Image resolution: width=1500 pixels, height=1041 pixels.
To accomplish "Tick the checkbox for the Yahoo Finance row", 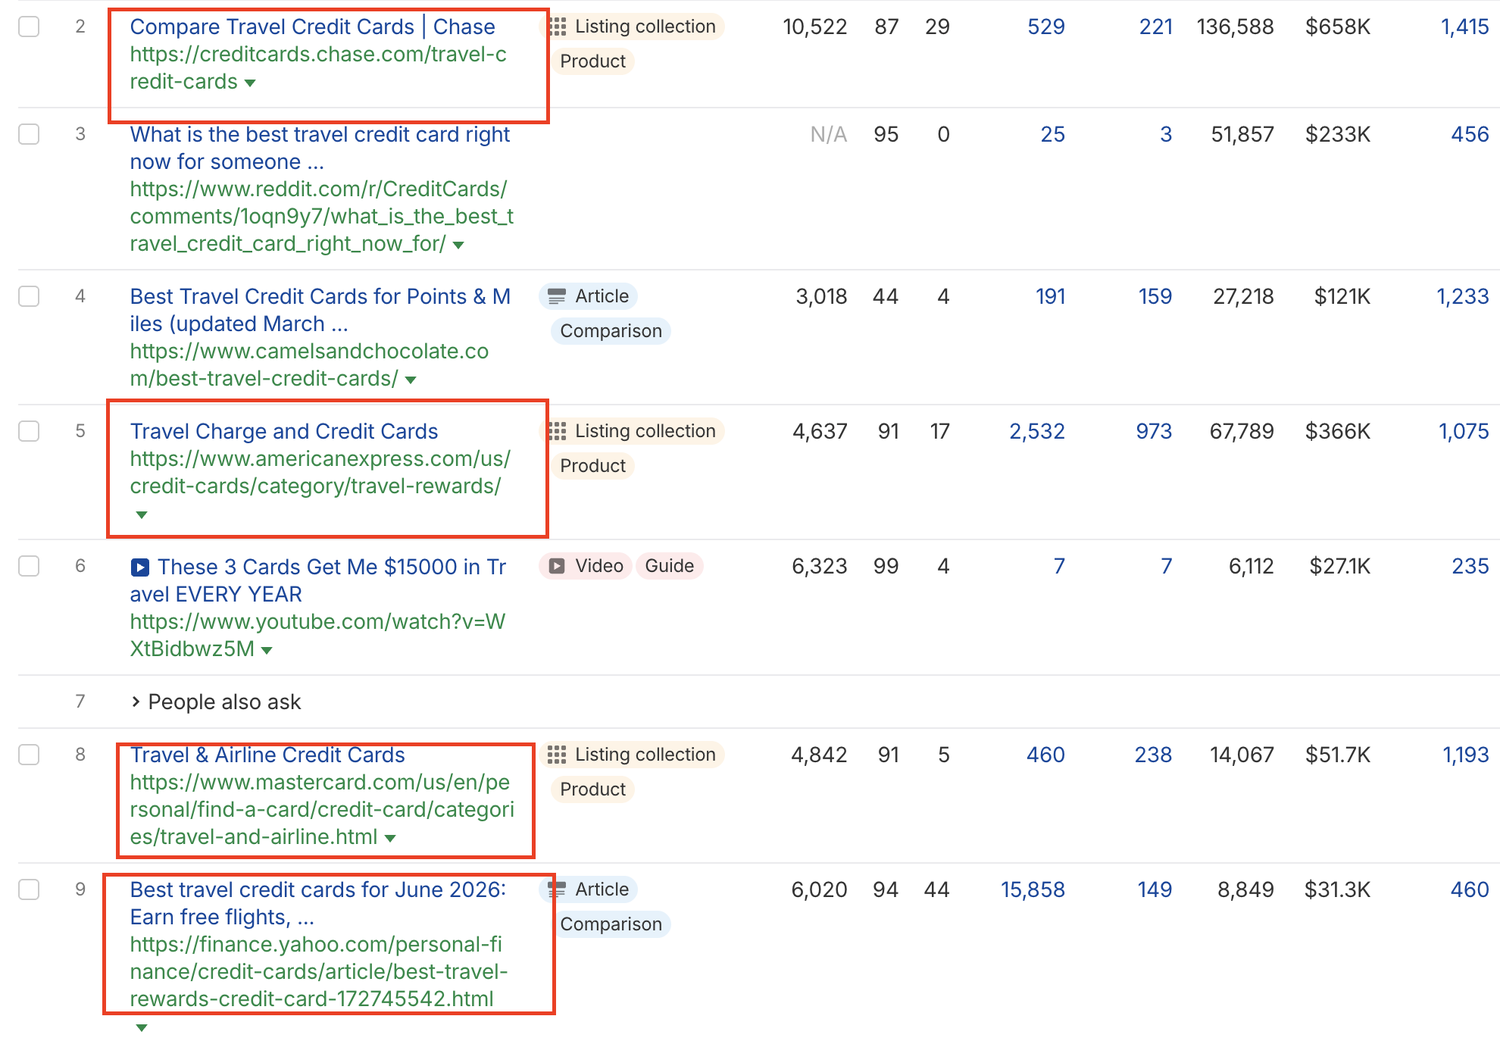I will (29, 890).
